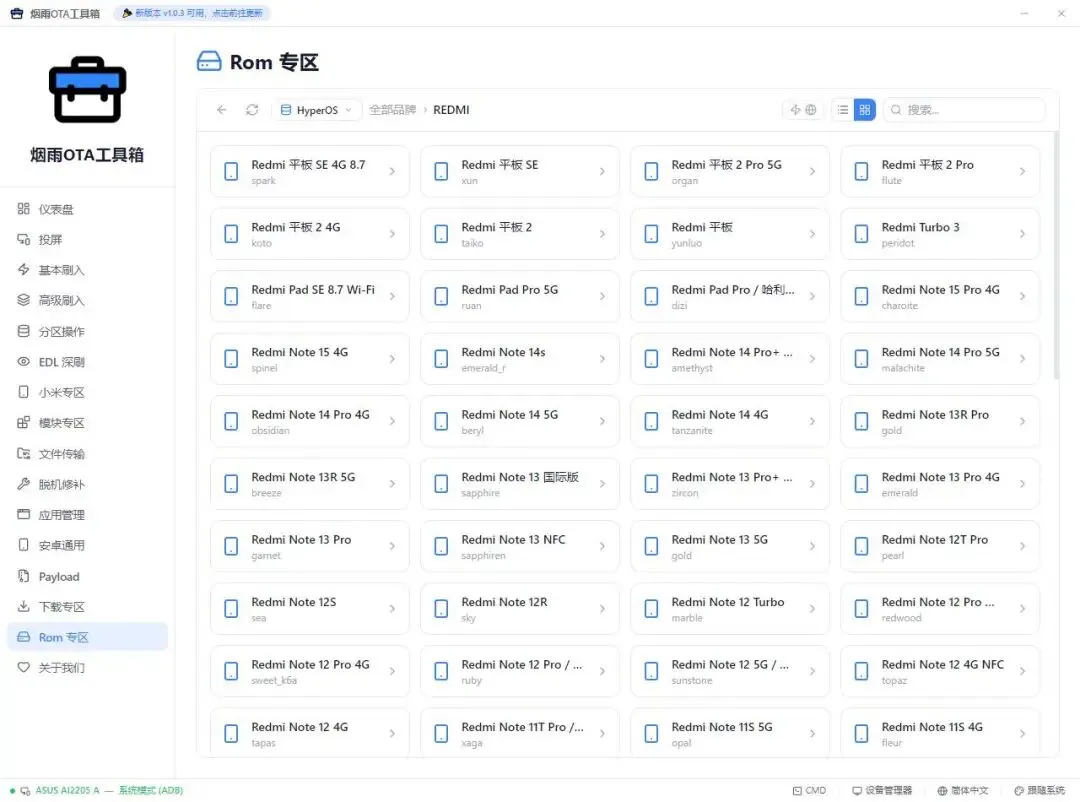The height and width of the screenshot is (802, 1080).
Task: Click the 安卓通用 device icon
Action: (x=23, y=545)
